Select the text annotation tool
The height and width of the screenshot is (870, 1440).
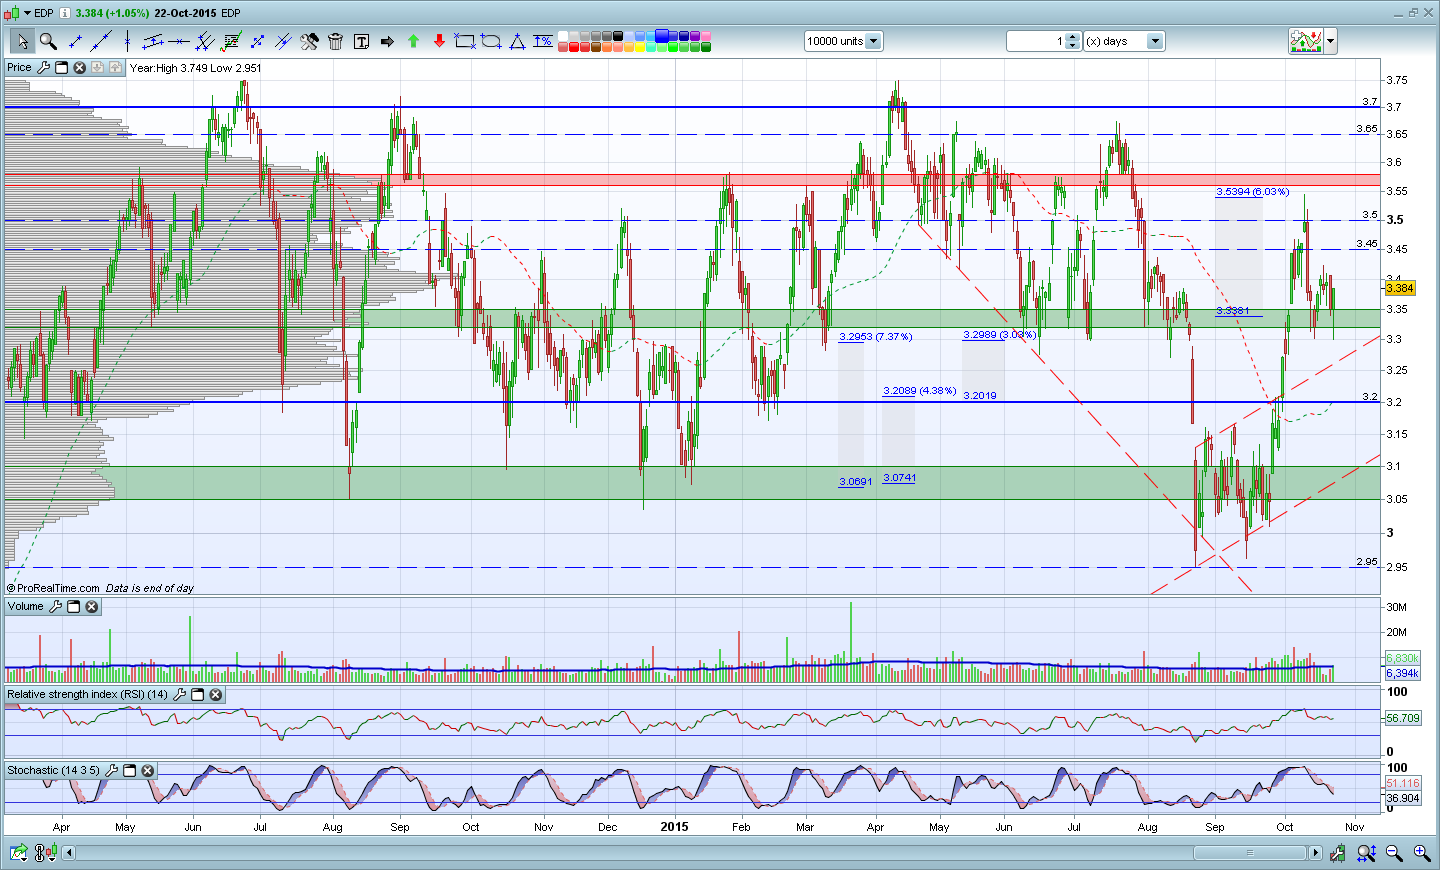pyautogui.click(x=361, y=41)
